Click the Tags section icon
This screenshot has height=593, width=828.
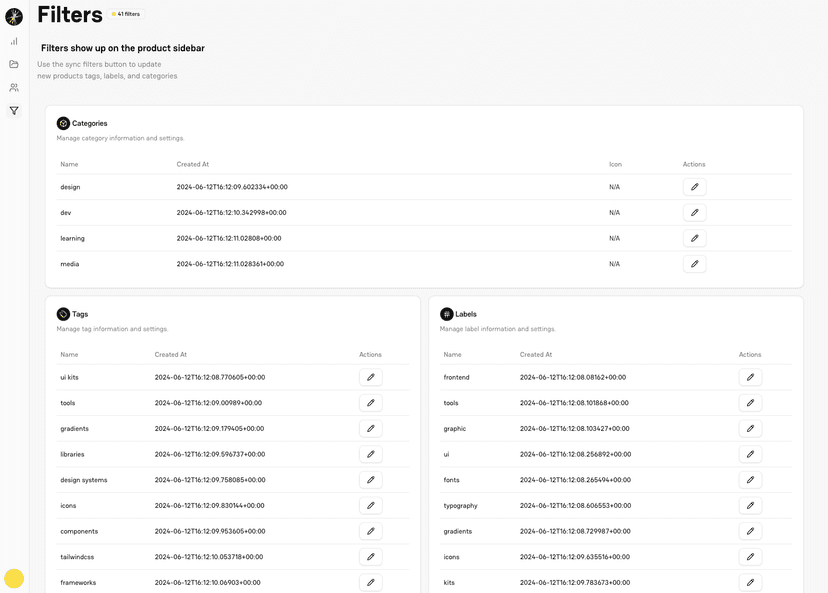click(63, 314)
